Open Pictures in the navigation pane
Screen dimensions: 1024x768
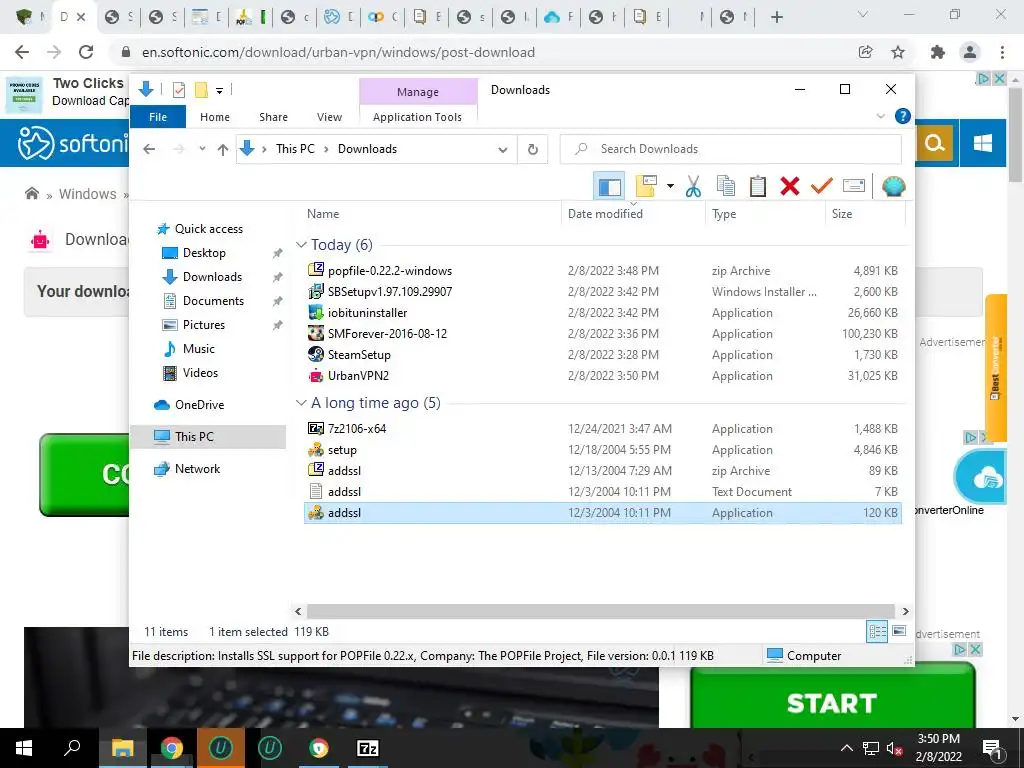tap(203, 325)
